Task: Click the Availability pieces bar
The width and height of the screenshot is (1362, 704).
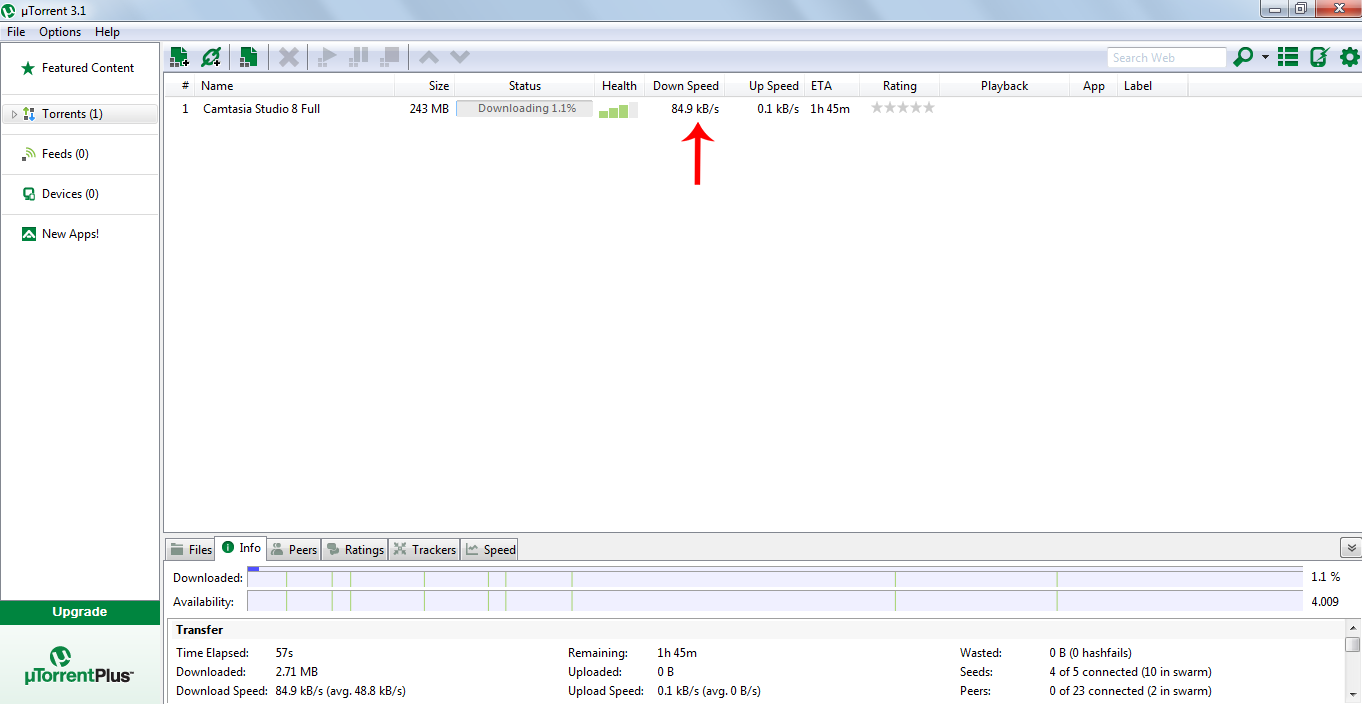Action: pyautogui.click(x=775, y=601)
